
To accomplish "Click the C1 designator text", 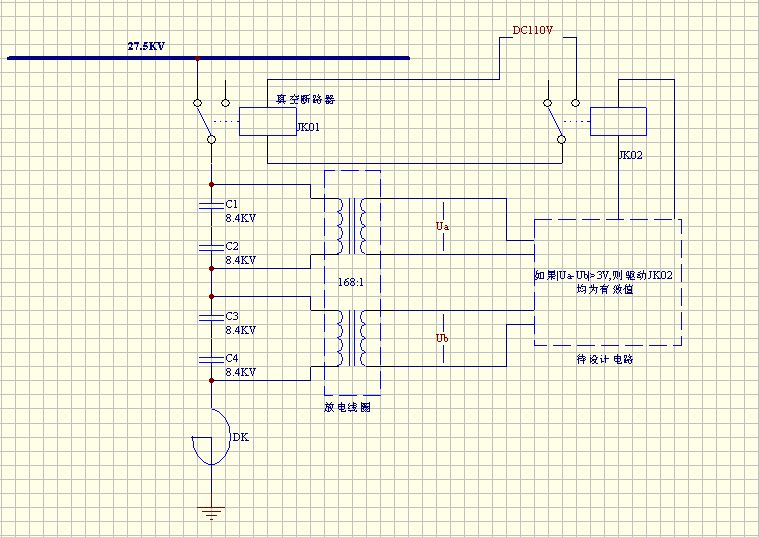I will coord(232,204).
